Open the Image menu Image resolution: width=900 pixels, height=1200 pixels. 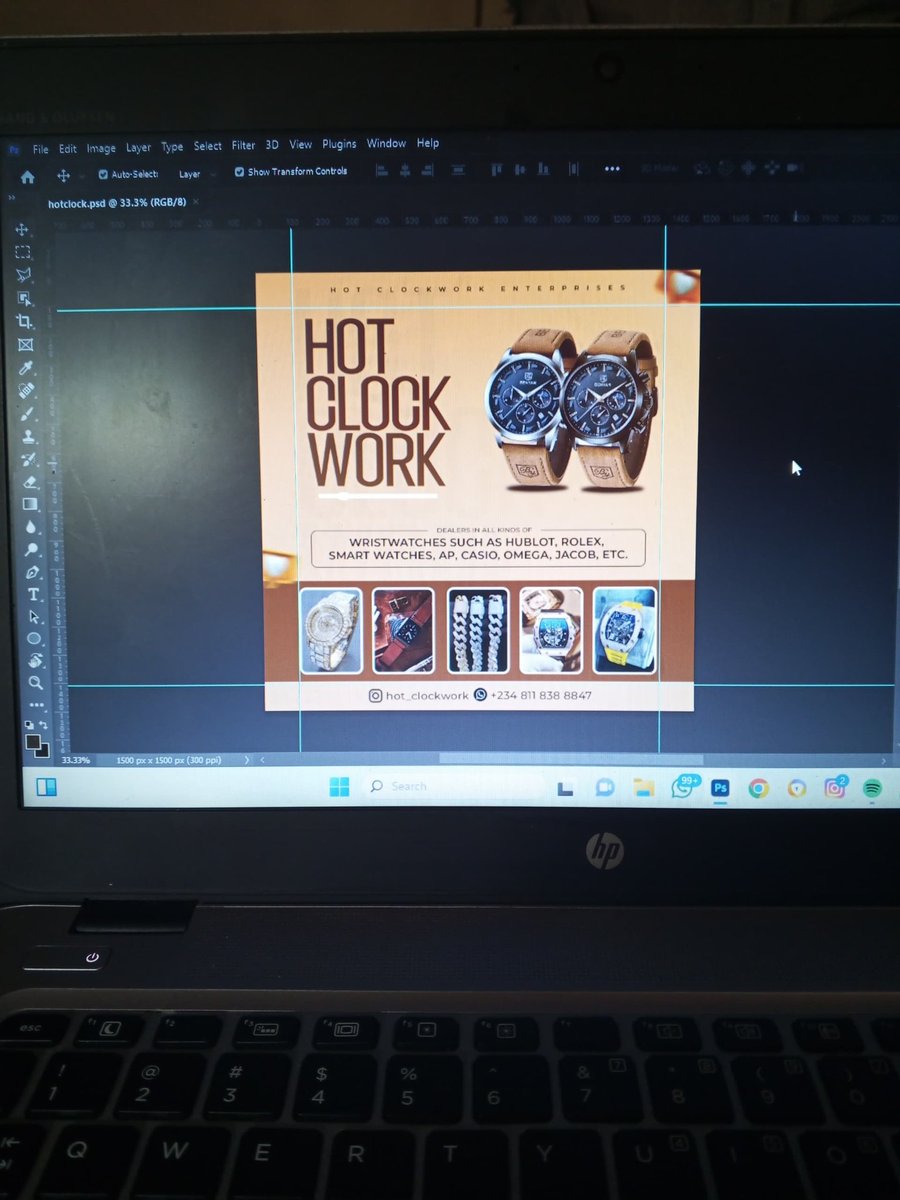[101, 148]
